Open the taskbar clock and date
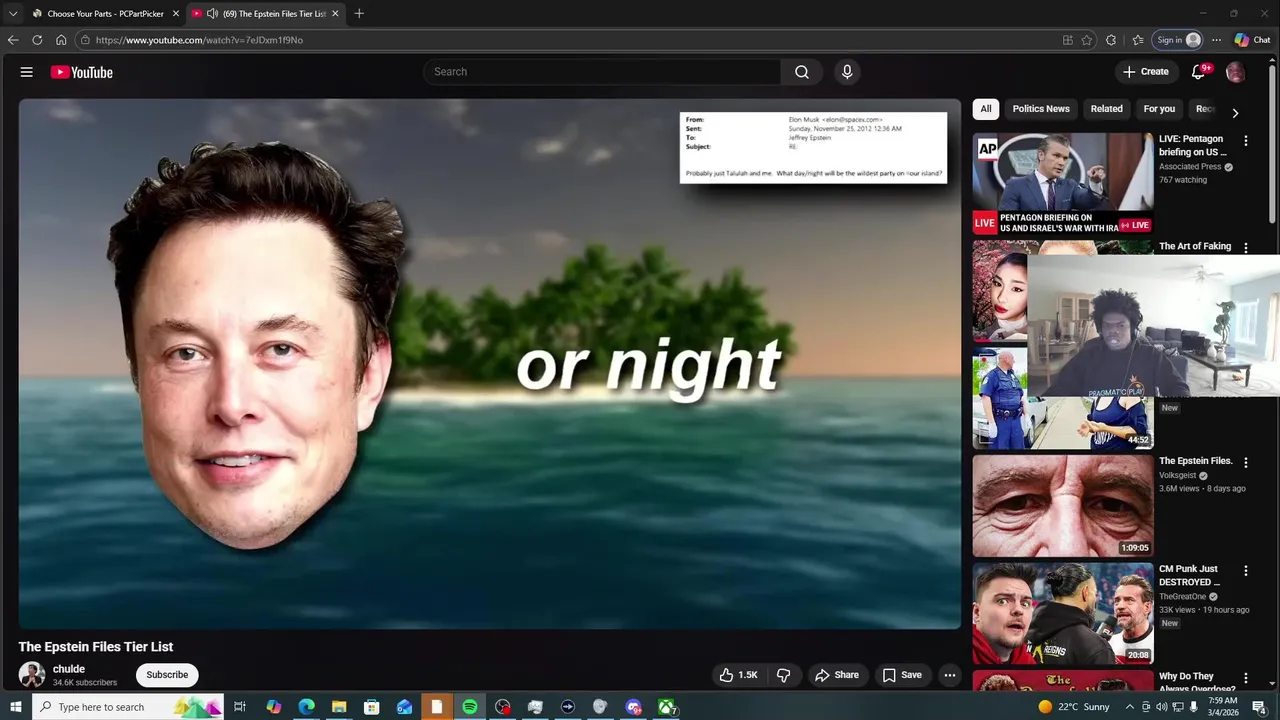The height and width of the screenshot is (720, 1280). [x=1222, y=707]
